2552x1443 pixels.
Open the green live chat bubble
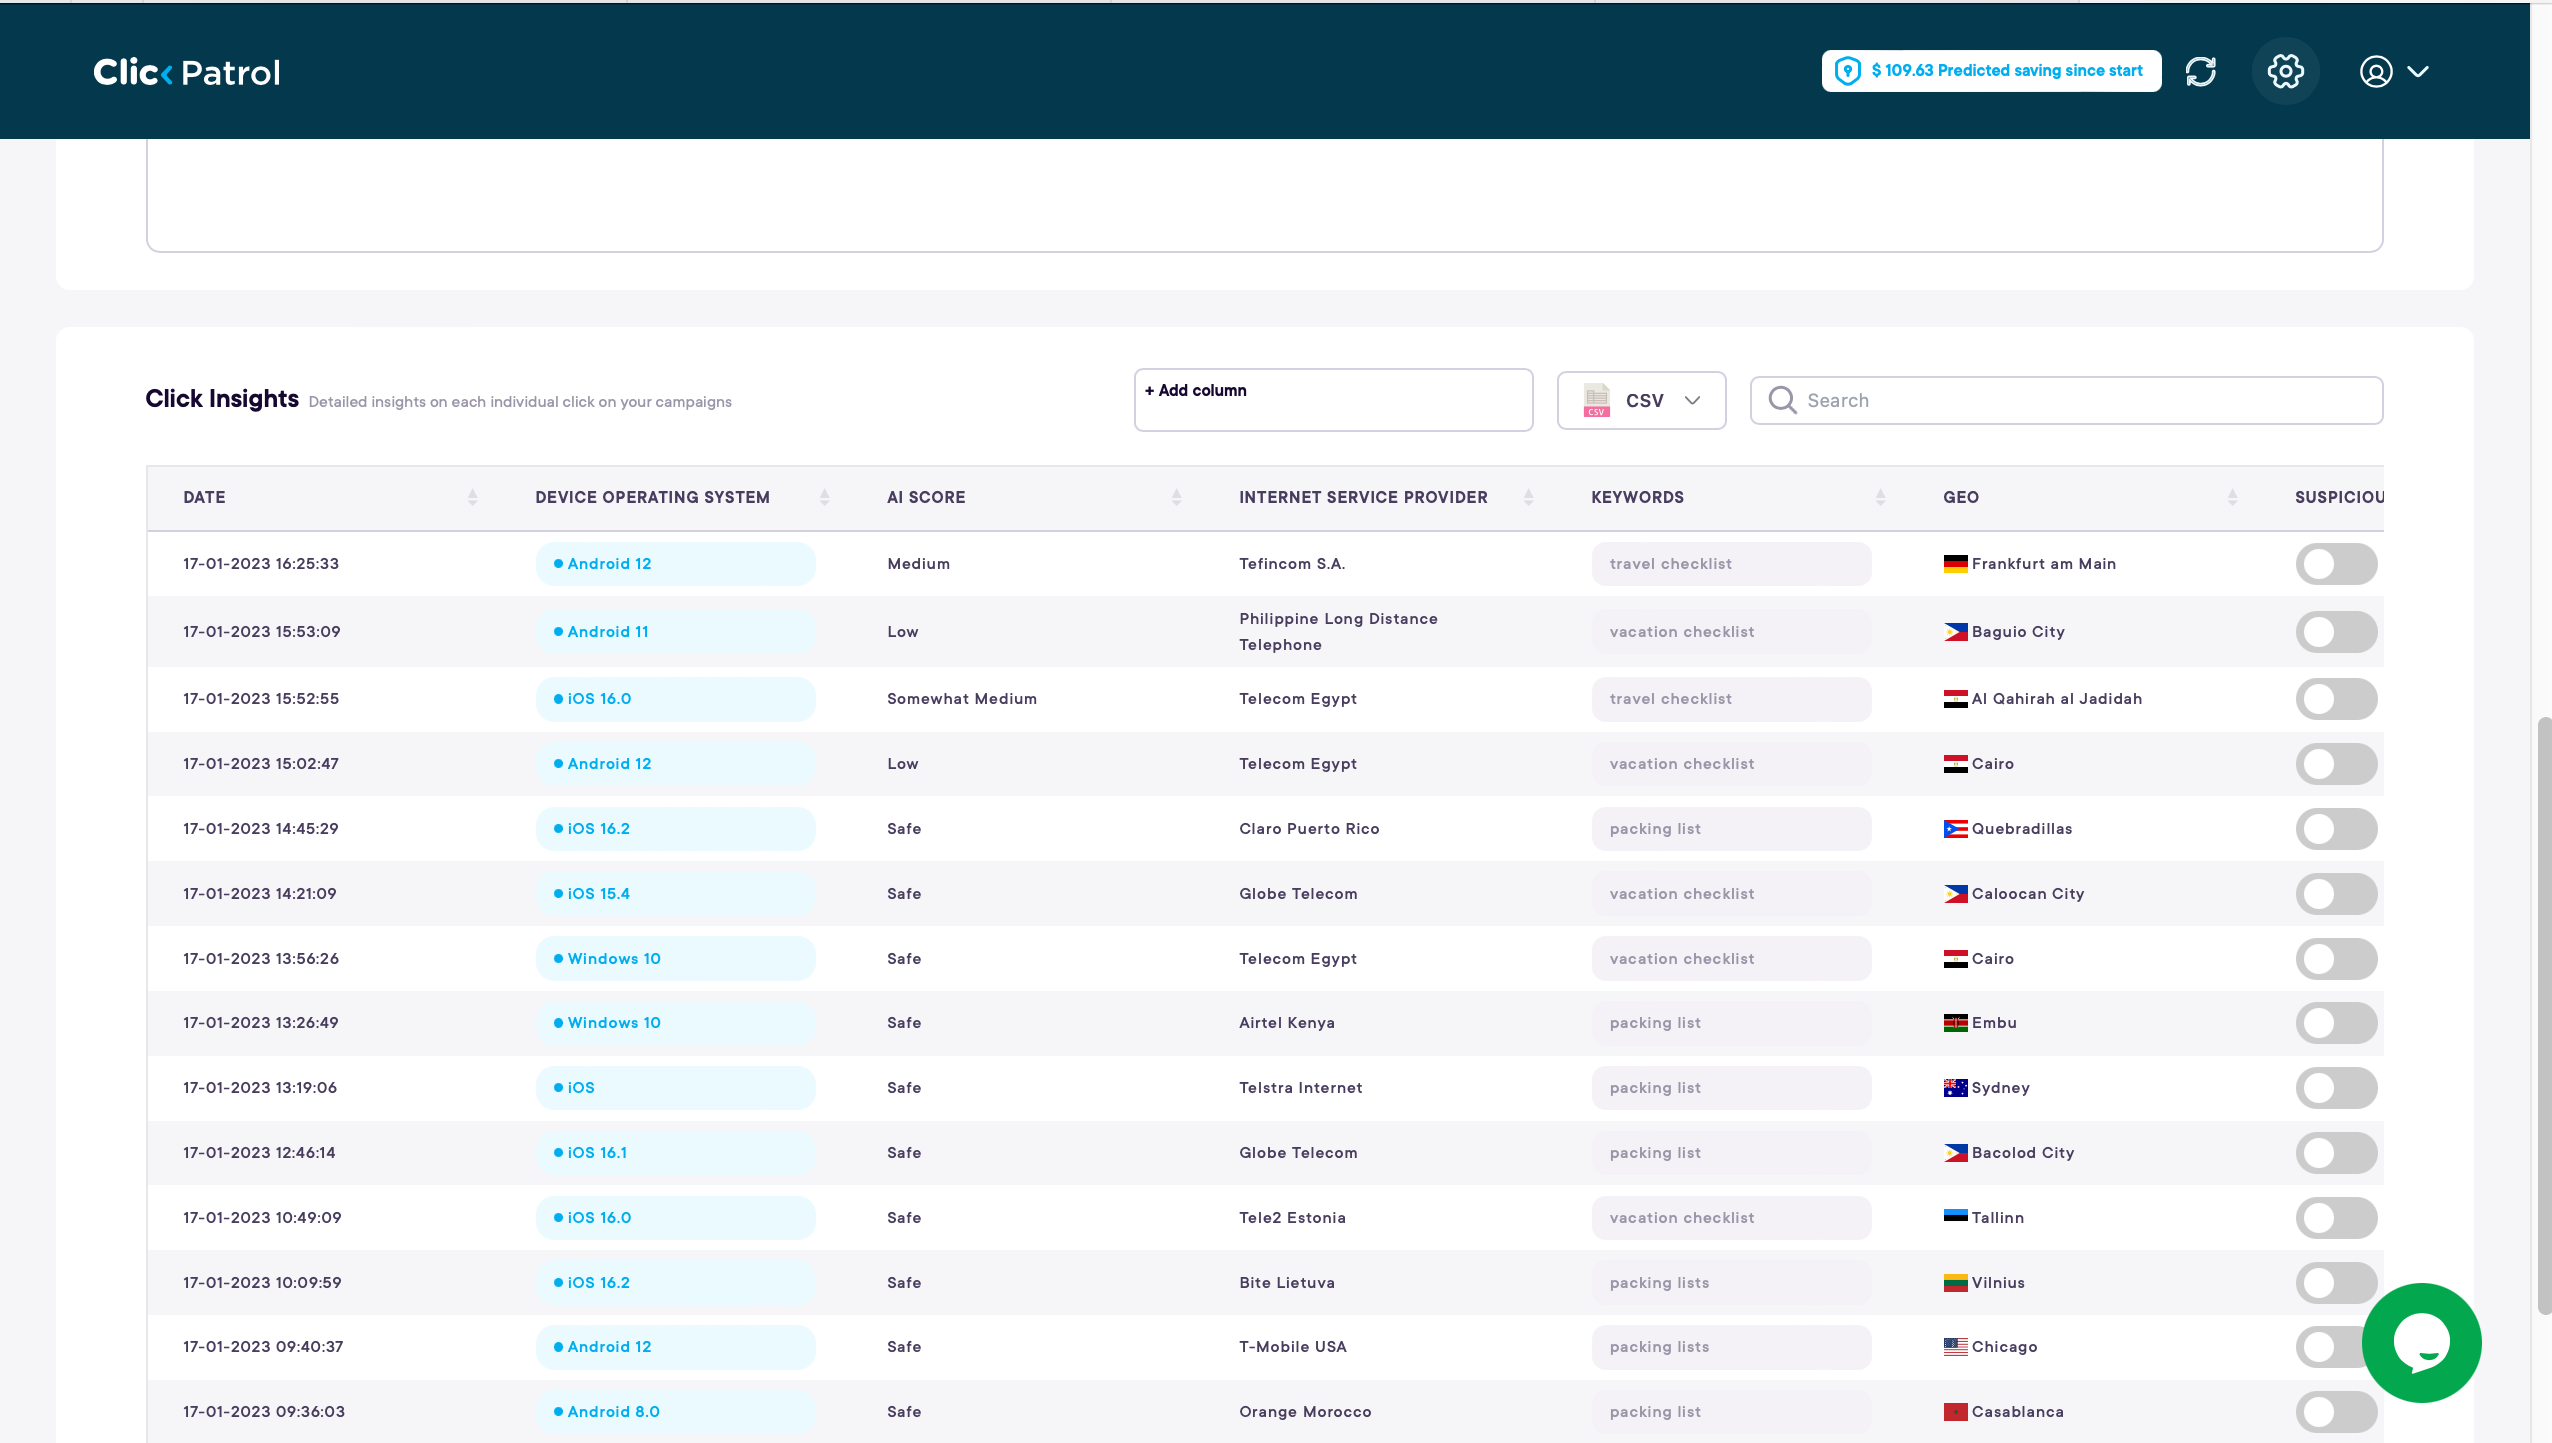tap(2421, 1343)
